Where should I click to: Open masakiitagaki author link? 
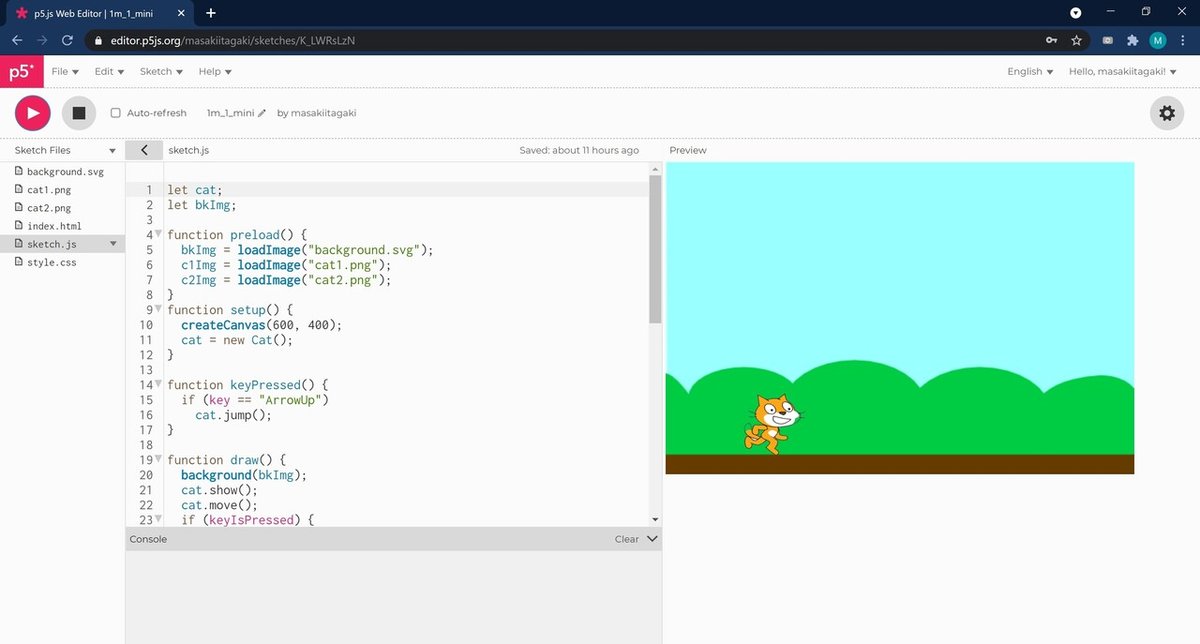click(x=323, y=113)
